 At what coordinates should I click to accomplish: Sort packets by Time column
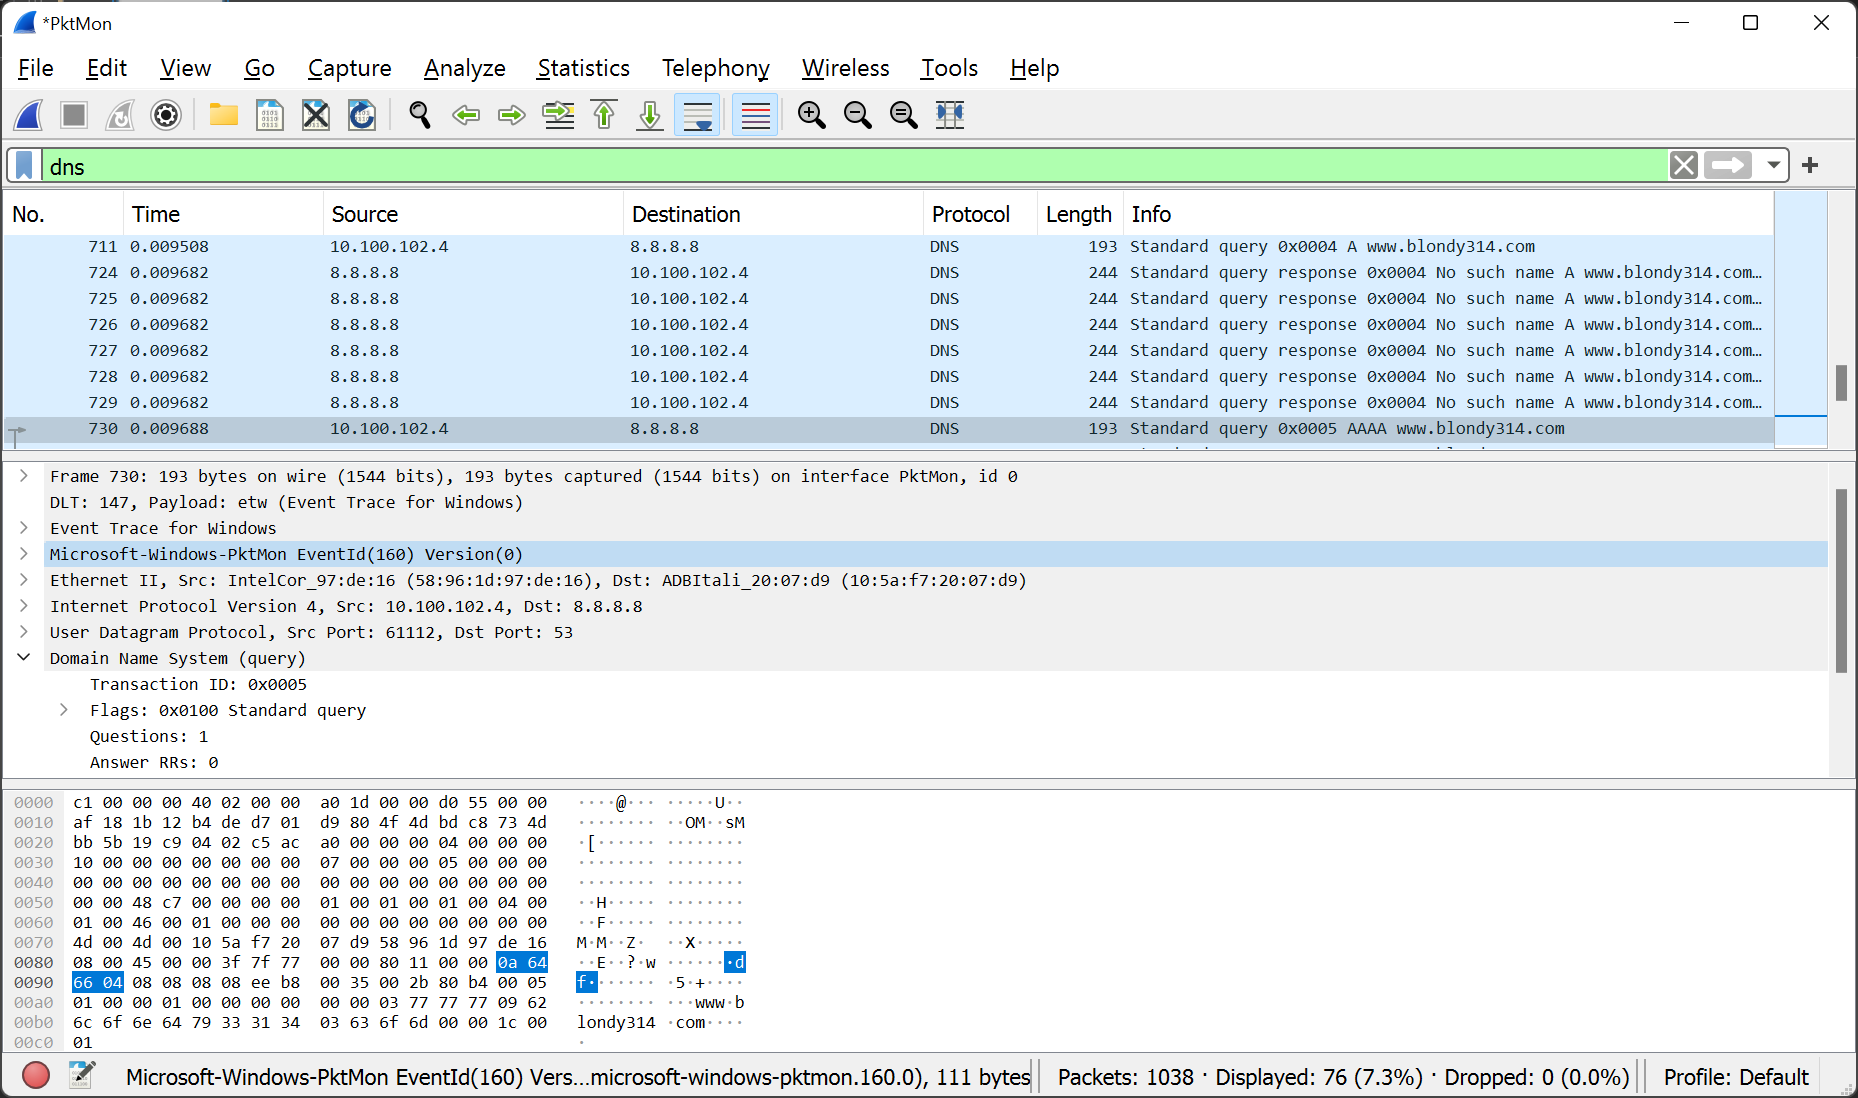click(x=223, y=214)
